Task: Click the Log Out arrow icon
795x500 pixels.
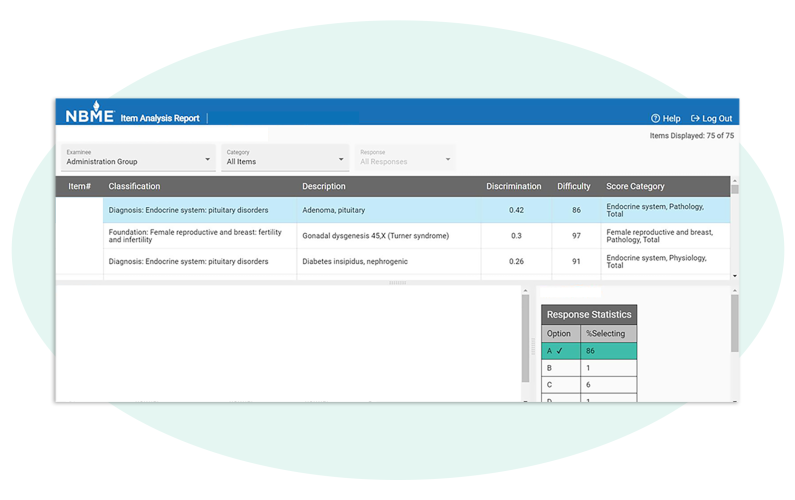Action: (695, 118)
